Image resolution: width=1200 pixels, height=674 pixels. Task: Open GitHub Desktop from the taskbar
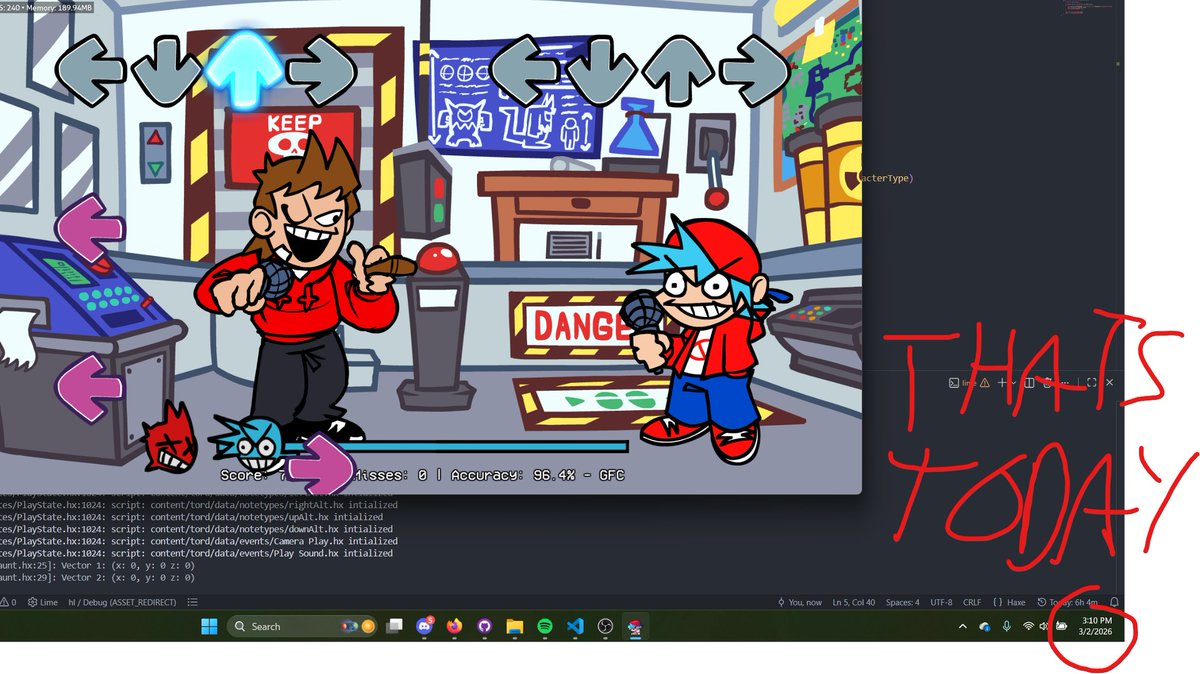485,627
